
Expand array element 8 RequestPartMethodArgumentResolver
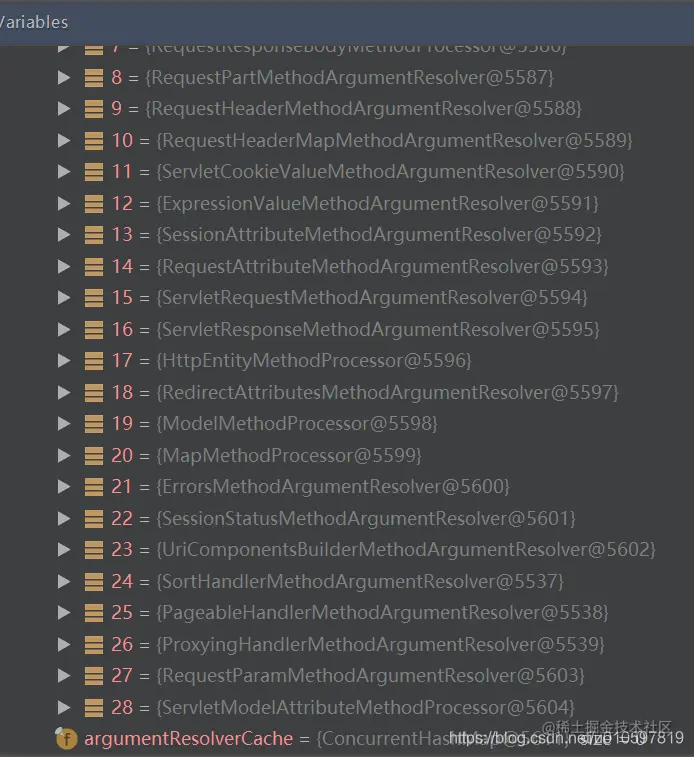64,77
